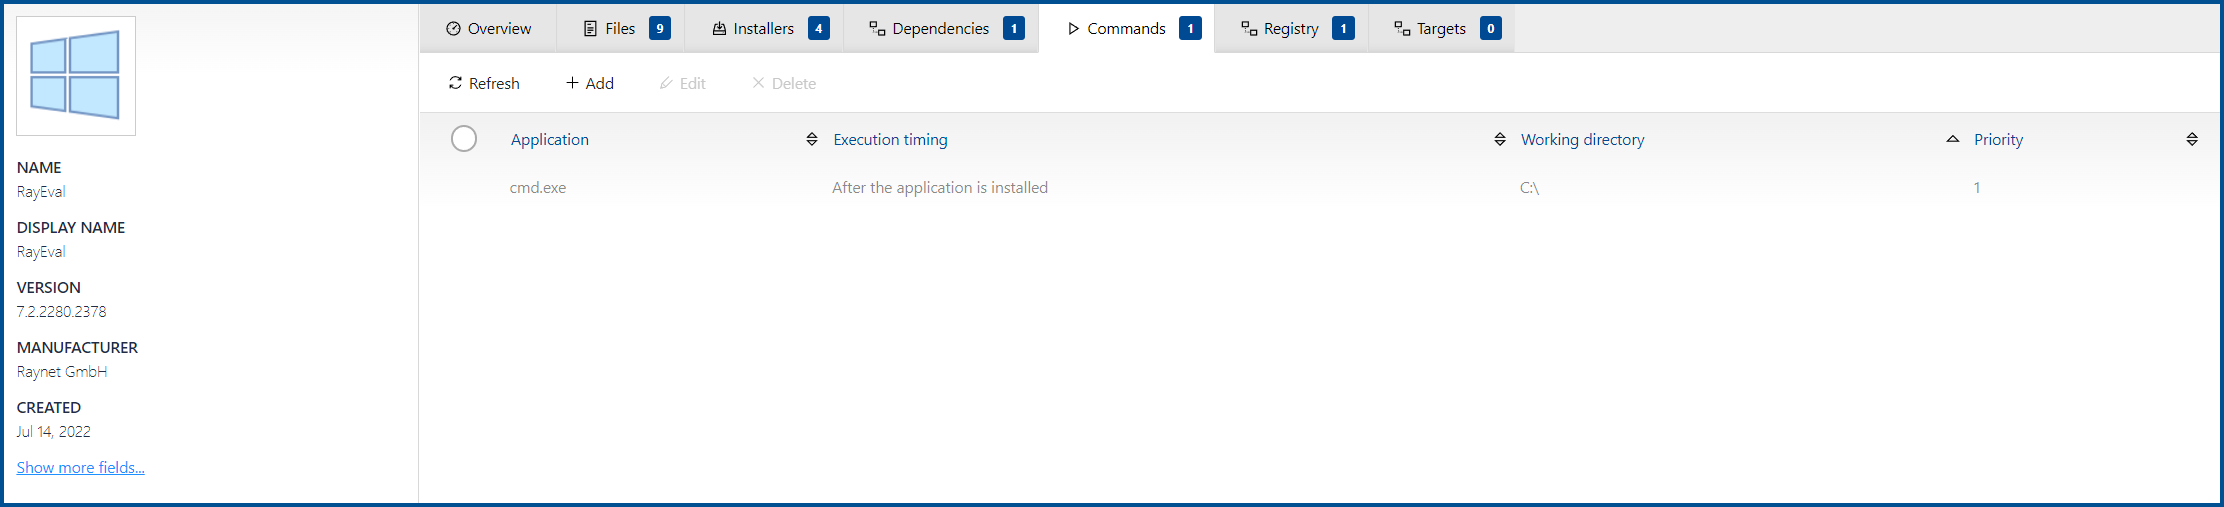Image resolution: width=2224 pixels, height=507 pixels.
Task: Click sort arrows after Application column
Action: pos(812,140)
